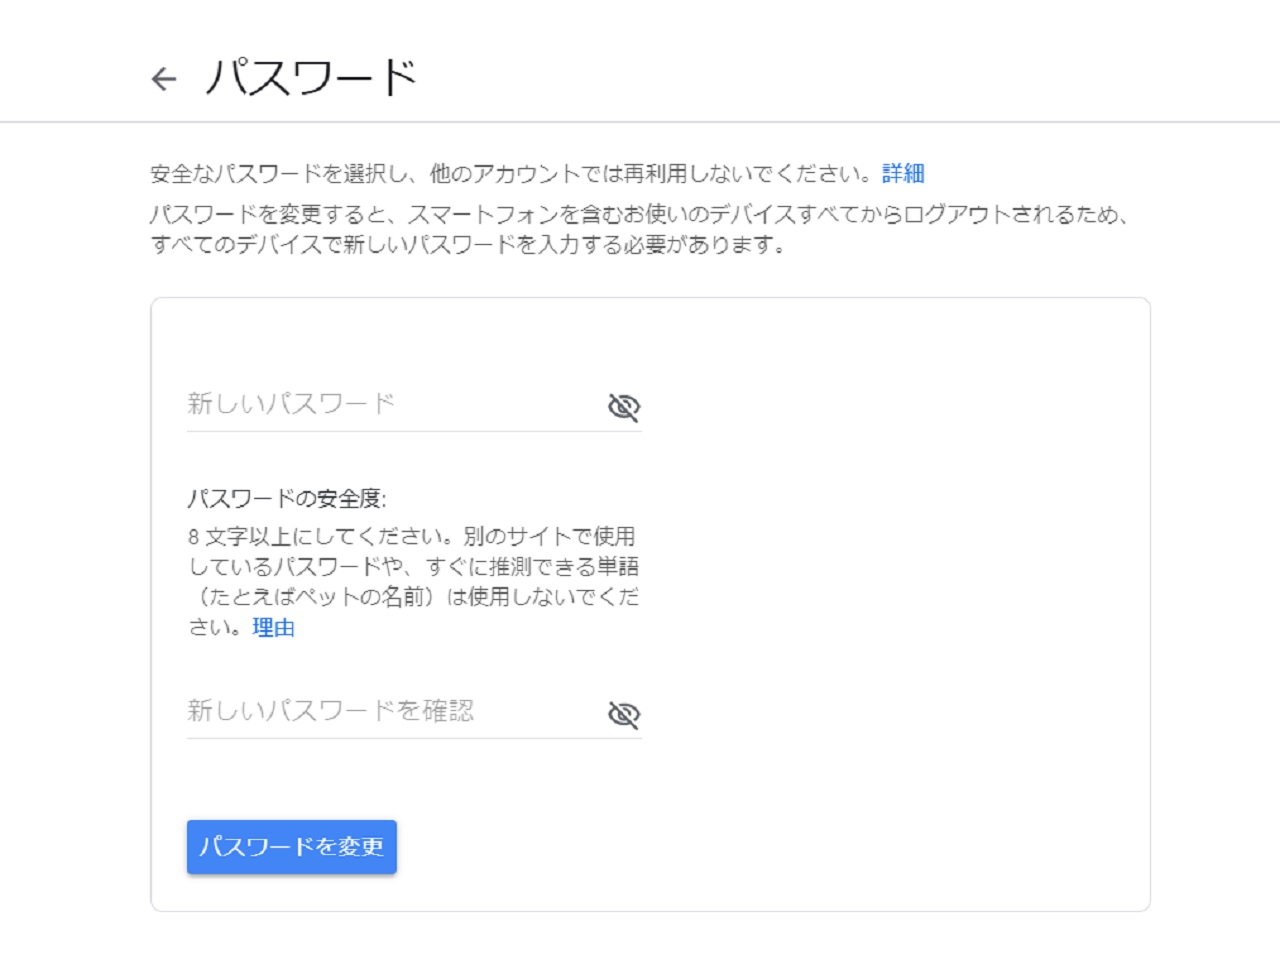
Task: Focus the 新しいパスワード input field
Action: tap(390, 404)
